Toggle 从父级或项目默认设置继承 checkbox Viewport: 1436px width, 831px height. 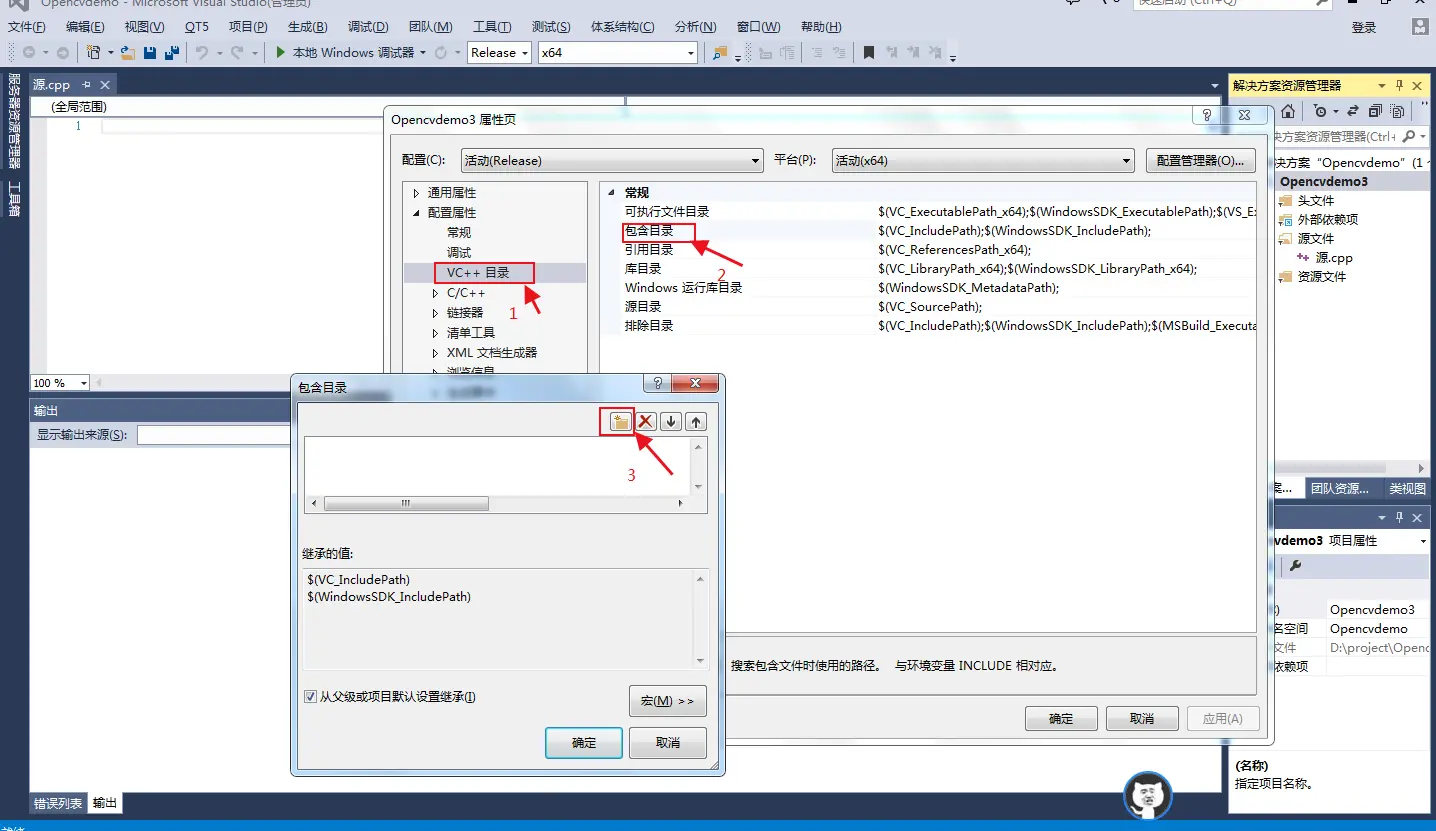[310, 697]
